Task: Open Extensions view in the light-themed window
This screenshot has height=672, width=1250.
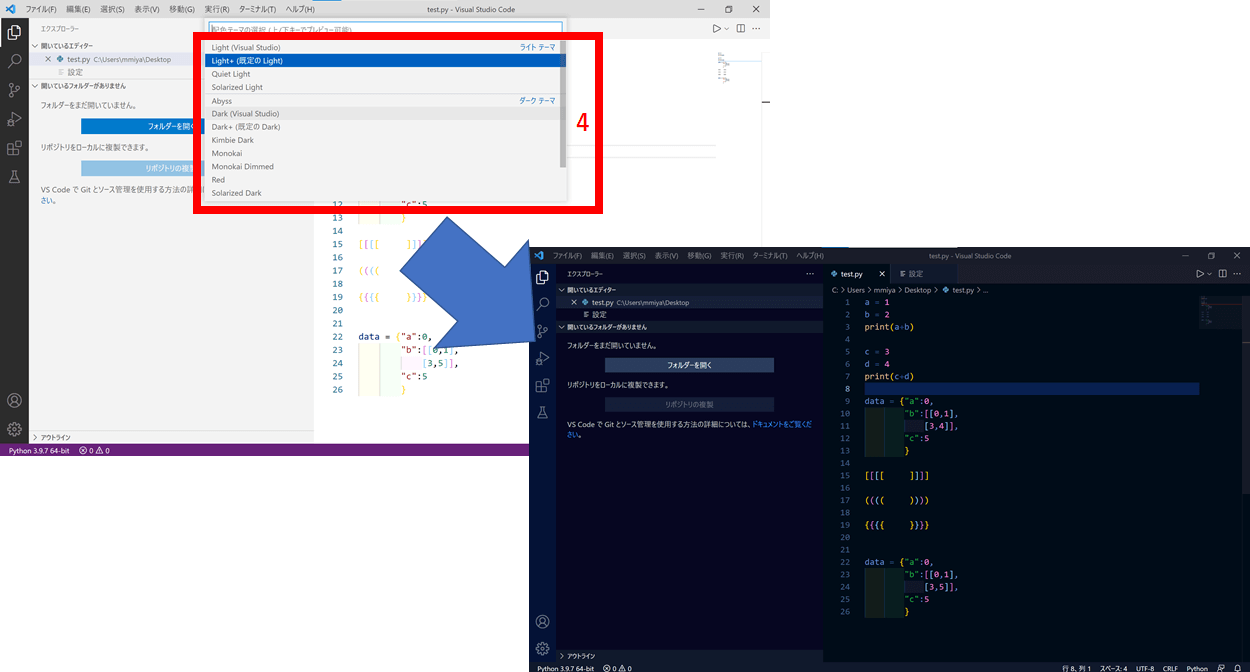Action: coord(14,148)
